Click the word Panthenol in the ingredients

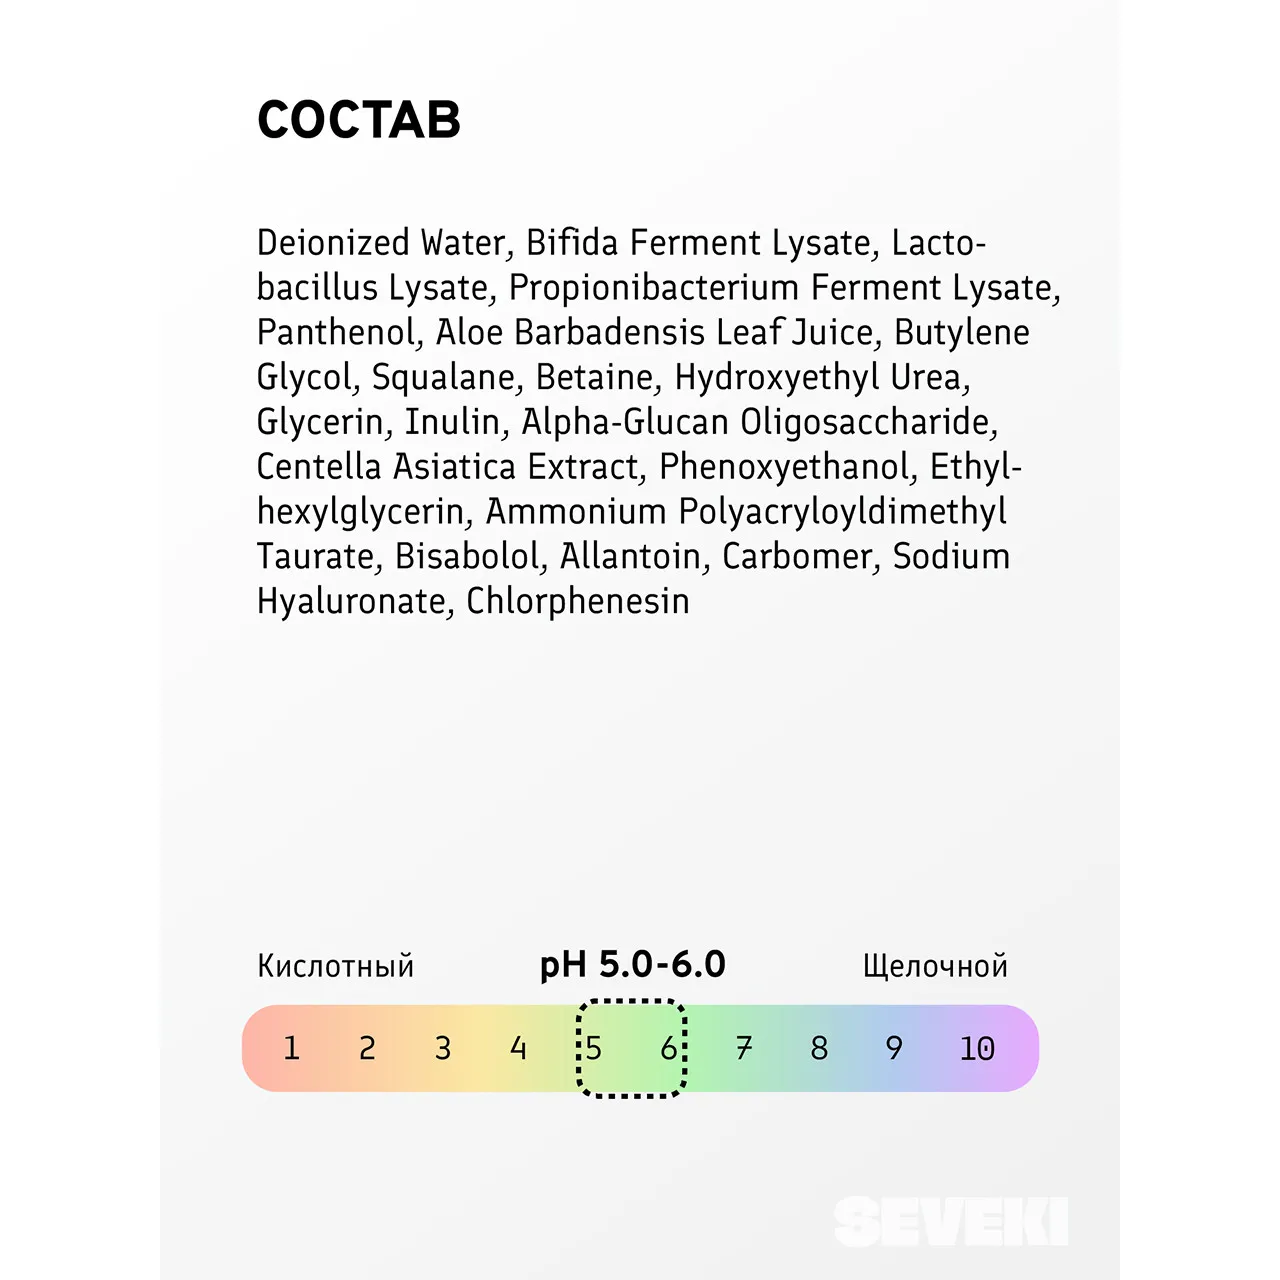tap(336, 332)
